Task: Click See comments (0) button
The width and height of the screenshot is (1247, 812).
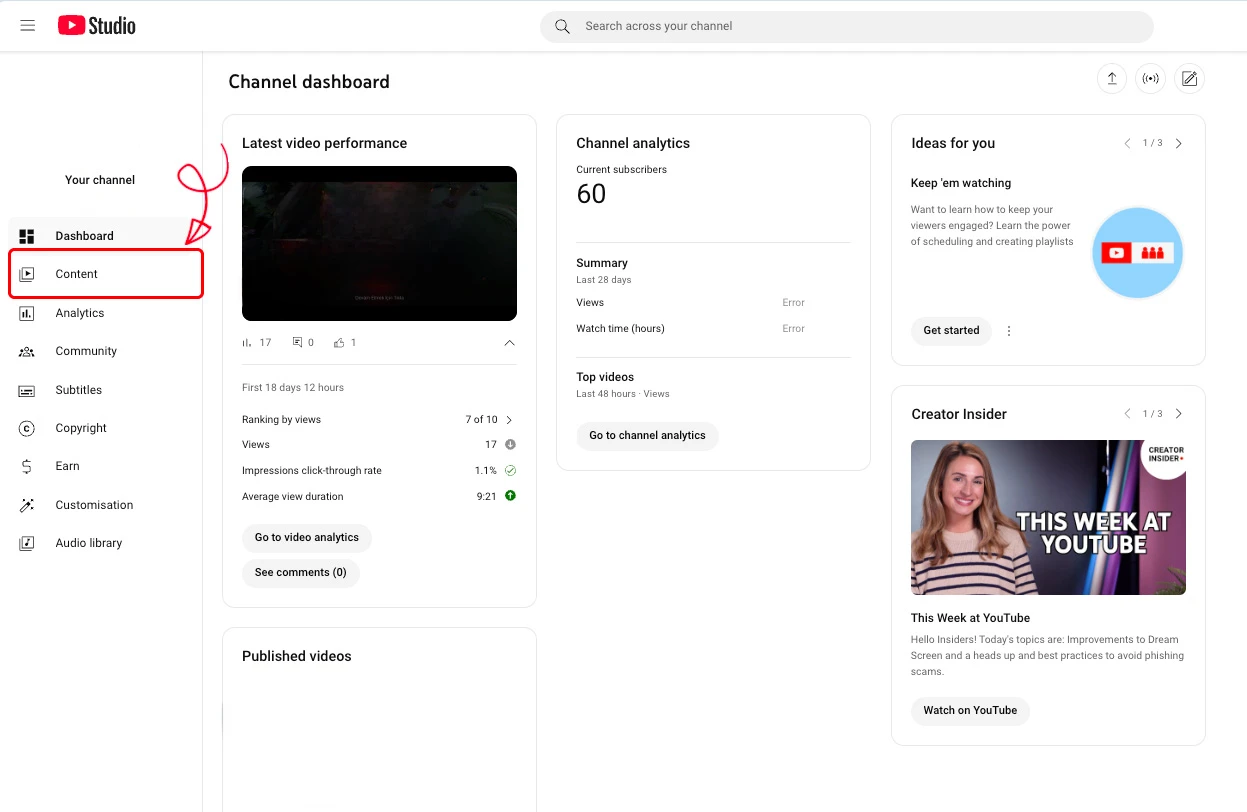Action: [301, 573]
